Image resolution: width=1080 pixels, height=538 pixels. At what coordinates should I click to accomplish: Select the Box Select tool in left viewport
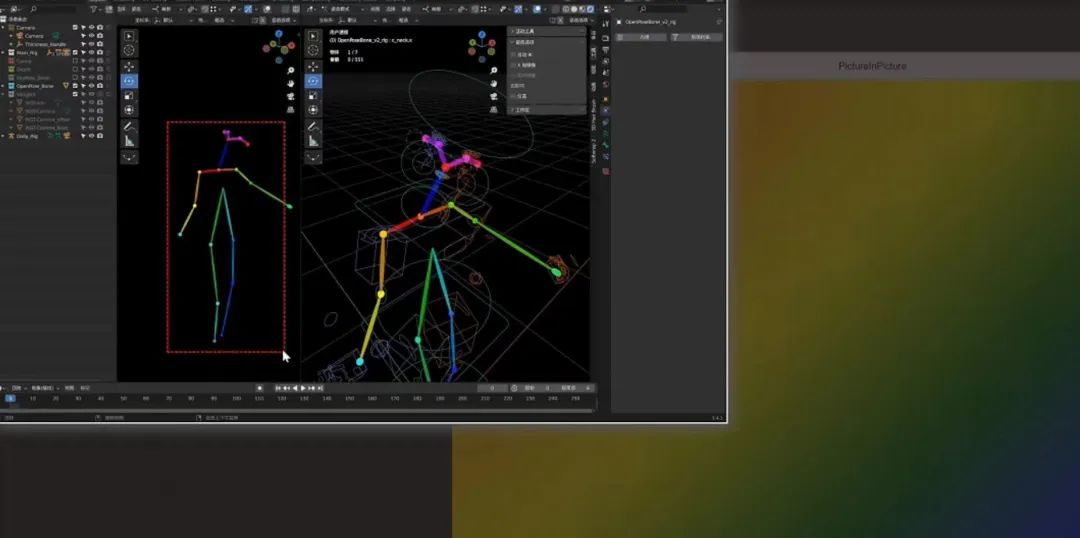tap(129, 36)
